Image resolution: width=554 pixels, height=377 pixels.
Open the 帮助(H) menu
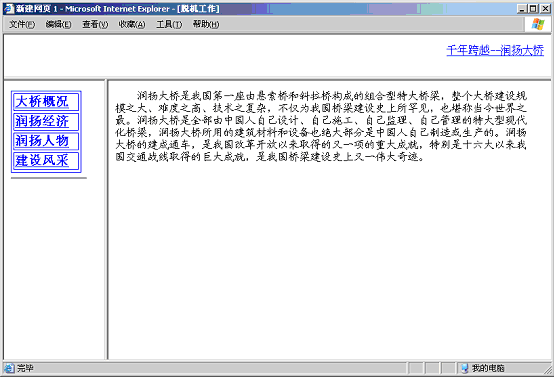pos(206,24)
